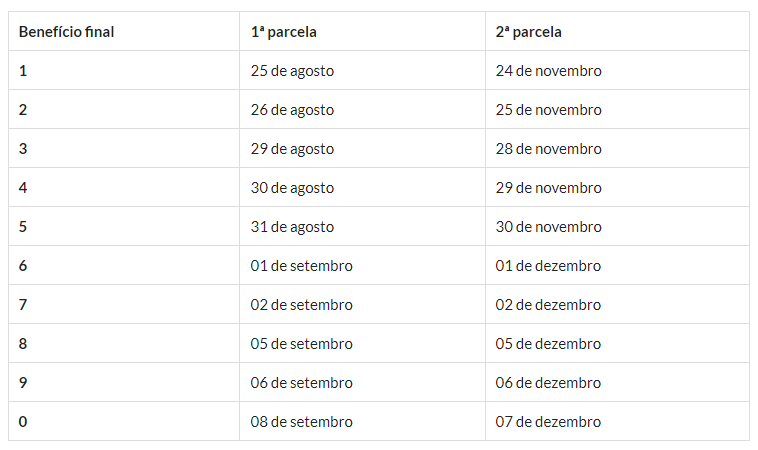Image resolution: width=758 pixels, height=450 pixels.
Task: Click the "02 de dezembro" cell
Action: pyautogui.click(x=549, y=305)
